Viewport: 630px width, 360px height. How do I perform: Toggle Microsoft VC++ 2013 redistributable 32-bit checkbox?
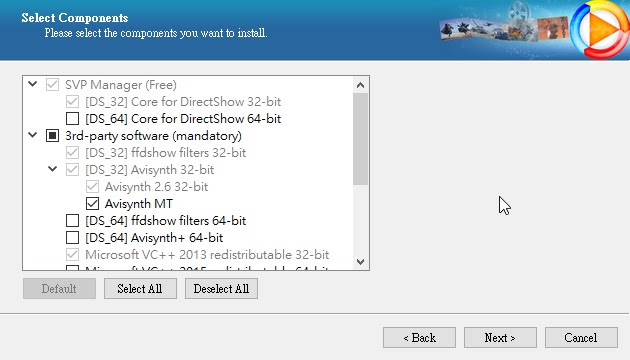(72, 254)
